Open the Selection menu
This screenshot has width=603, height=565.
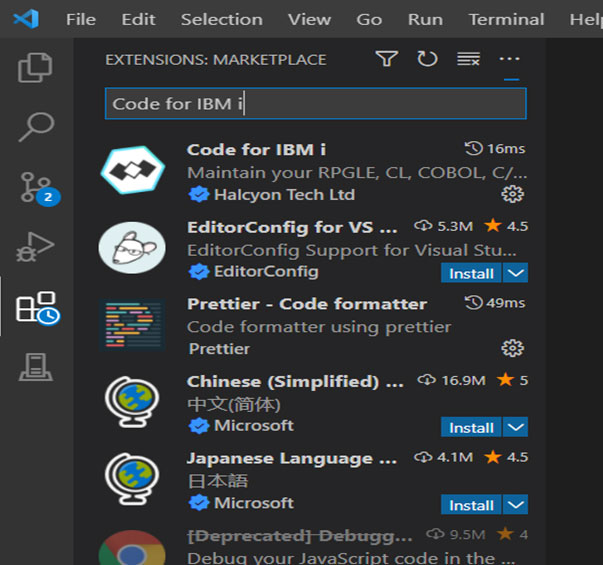click(x=222, y=19)
